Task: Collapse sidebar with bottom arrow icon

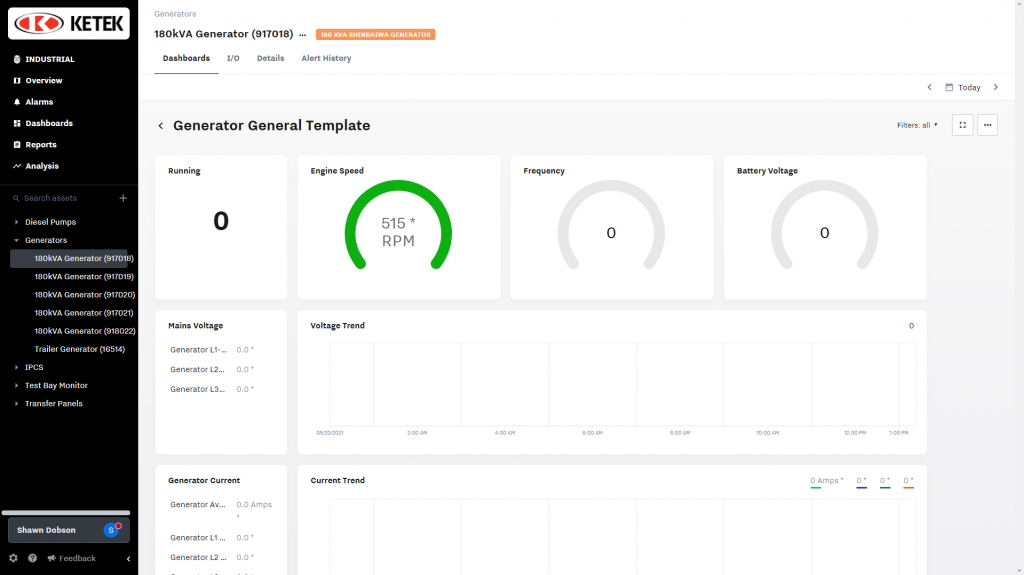Action: point(128,559)
